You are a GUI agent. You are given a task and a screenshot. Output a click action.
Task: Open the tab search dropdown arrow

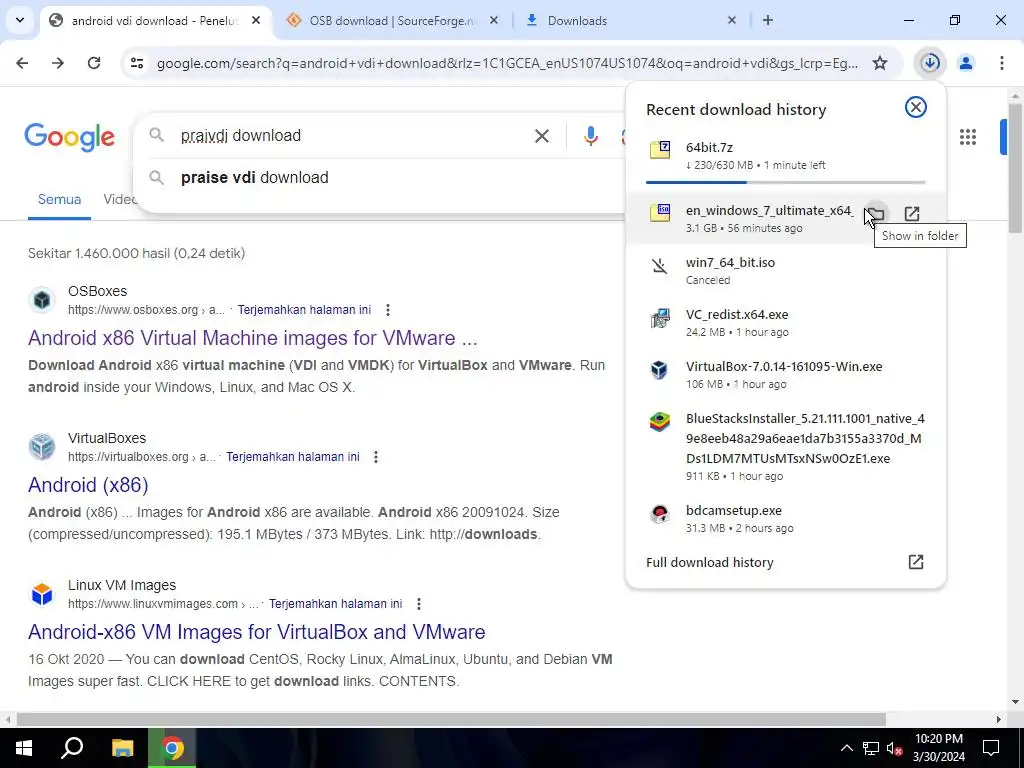[x=20, y=20]
